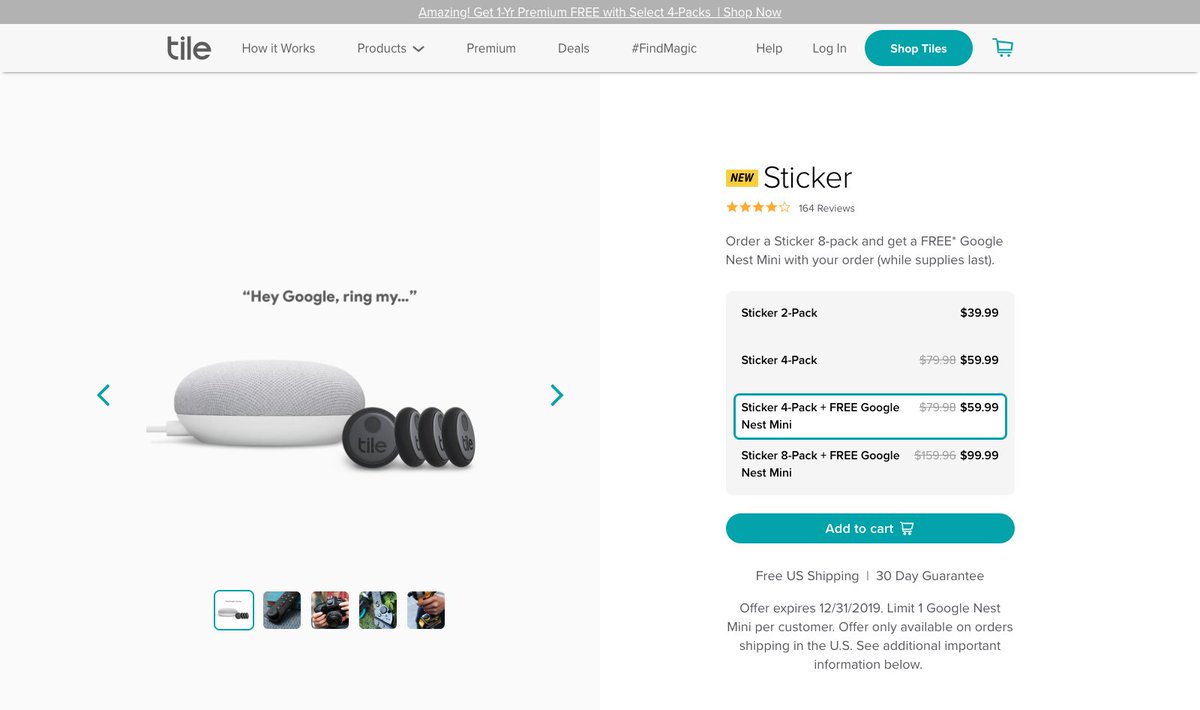Choose the Sticker 4-Pack $59.99 option

(870, 360)
